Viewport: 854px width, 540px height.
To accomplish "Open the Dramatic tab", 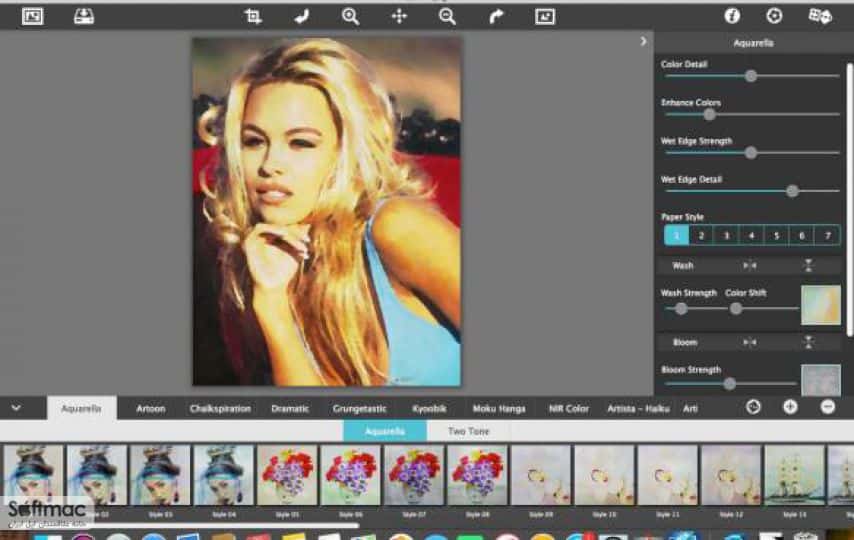I will pos(290,408).
